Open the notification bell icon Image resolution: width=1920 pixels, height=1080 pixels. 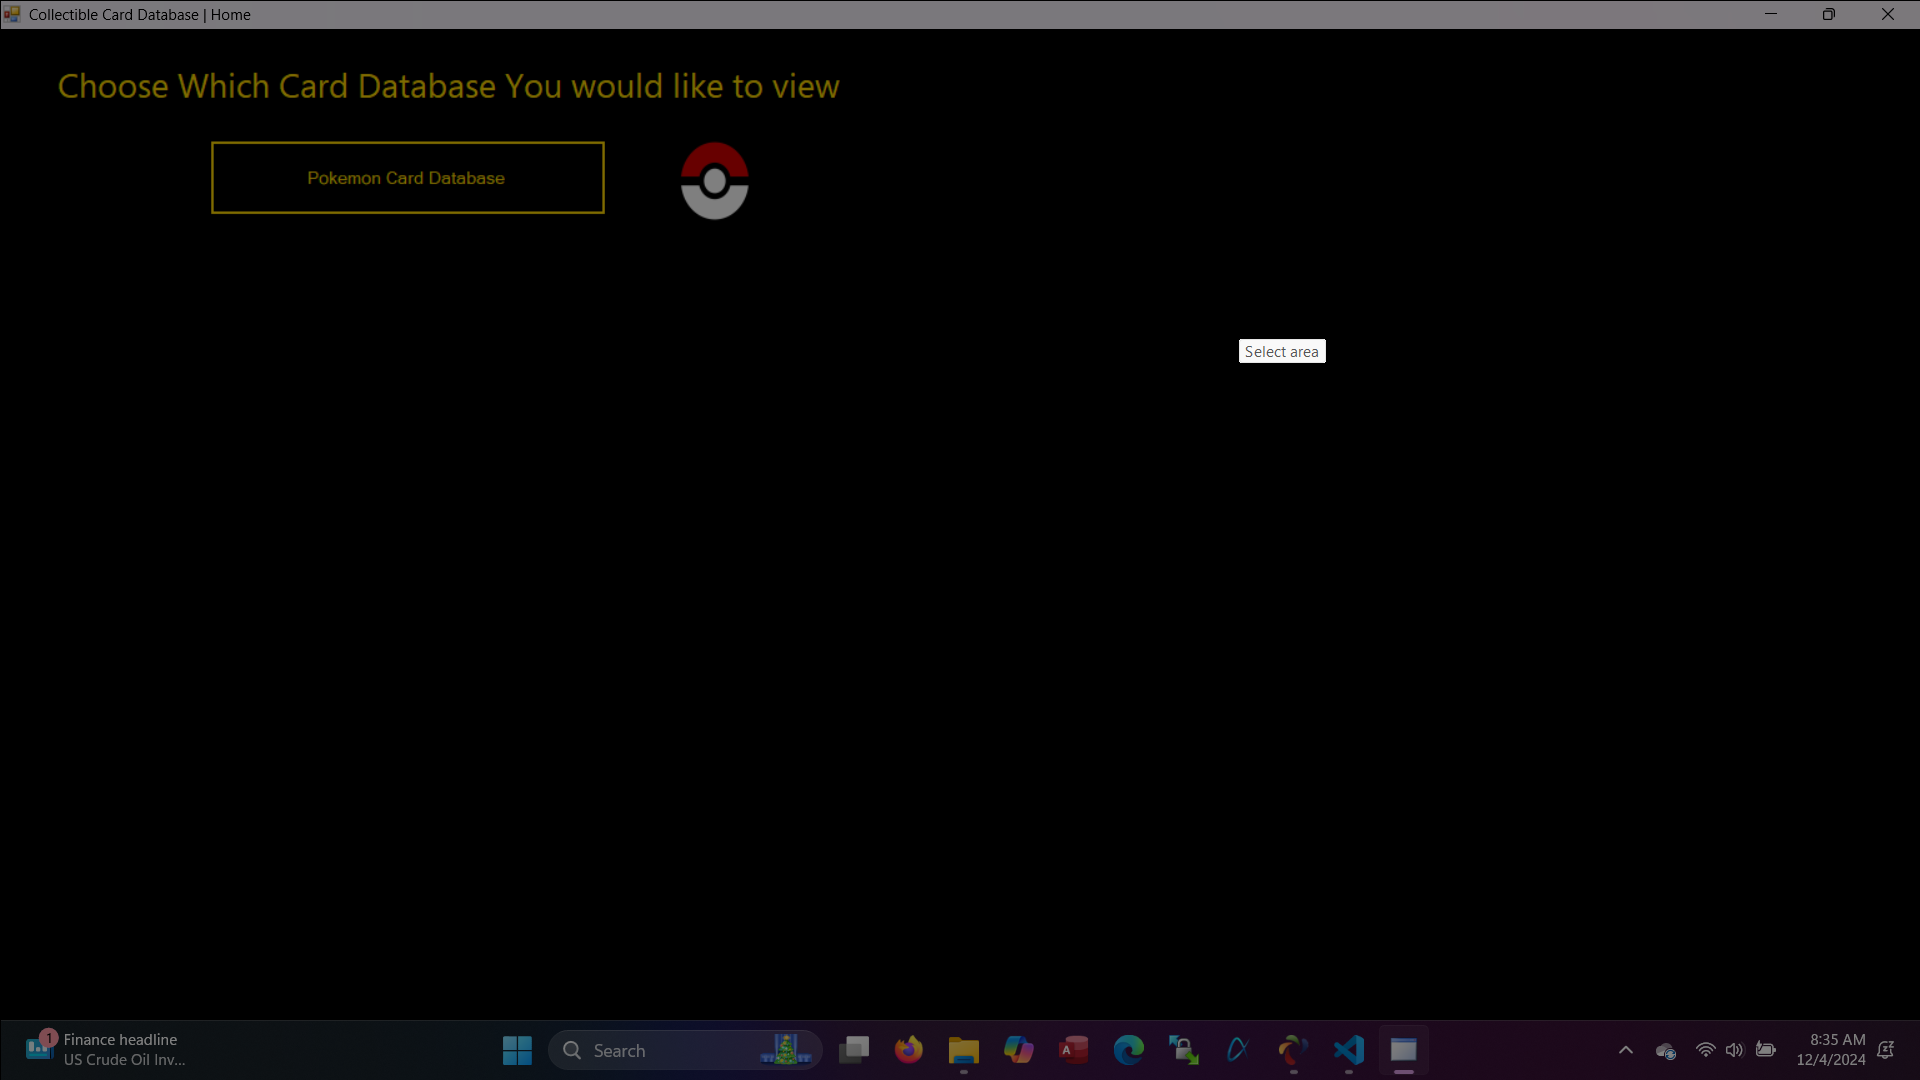coord(1886,1050)
